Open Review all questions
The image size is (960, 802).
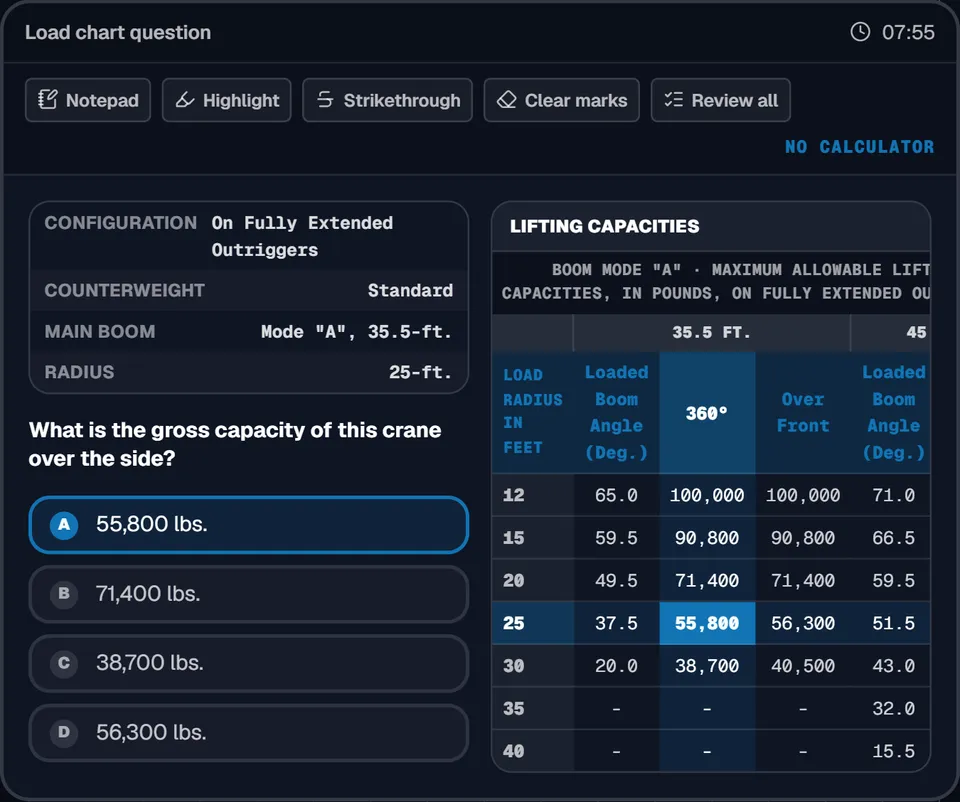721,100
